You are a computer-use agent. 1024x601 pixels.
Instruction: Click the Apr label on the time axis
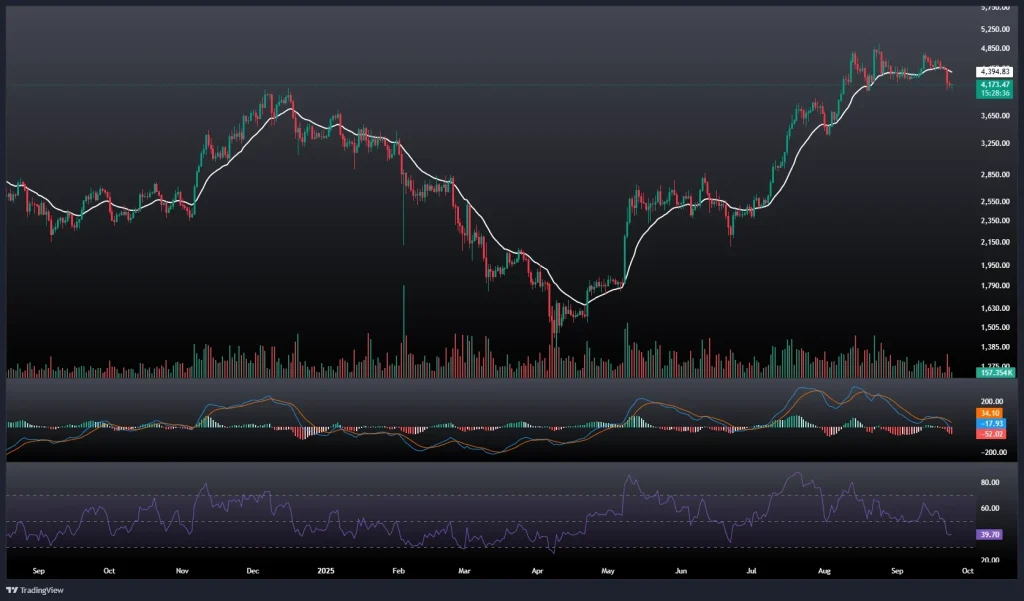pos(537,571)
